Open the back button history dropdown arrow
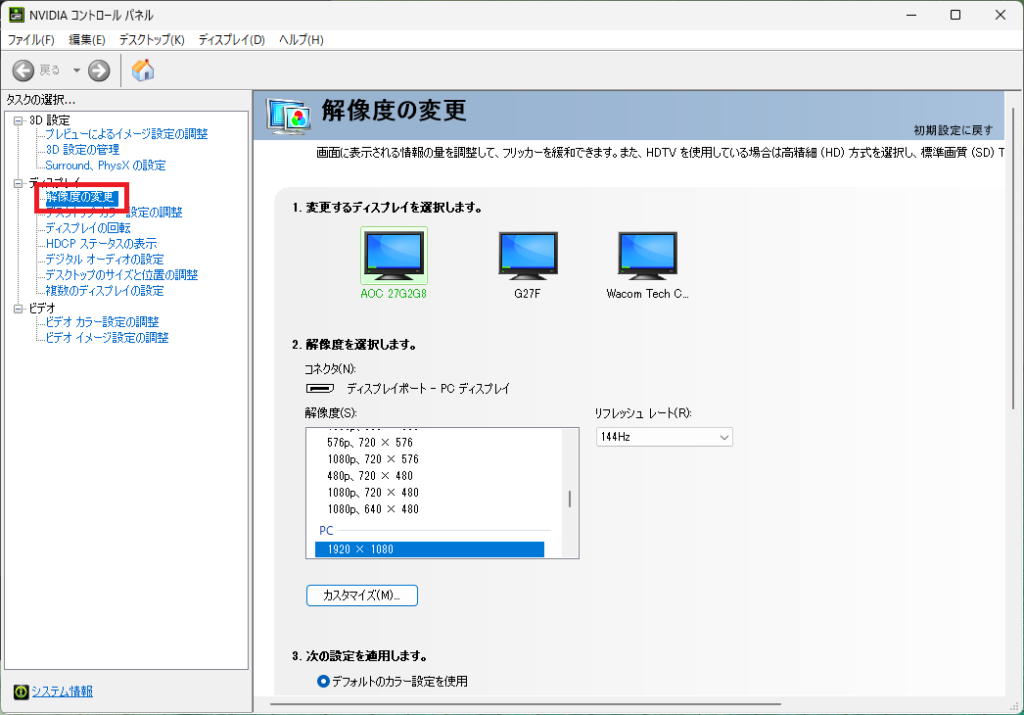This screenshot has height=715, width=1024. [76, 70]
